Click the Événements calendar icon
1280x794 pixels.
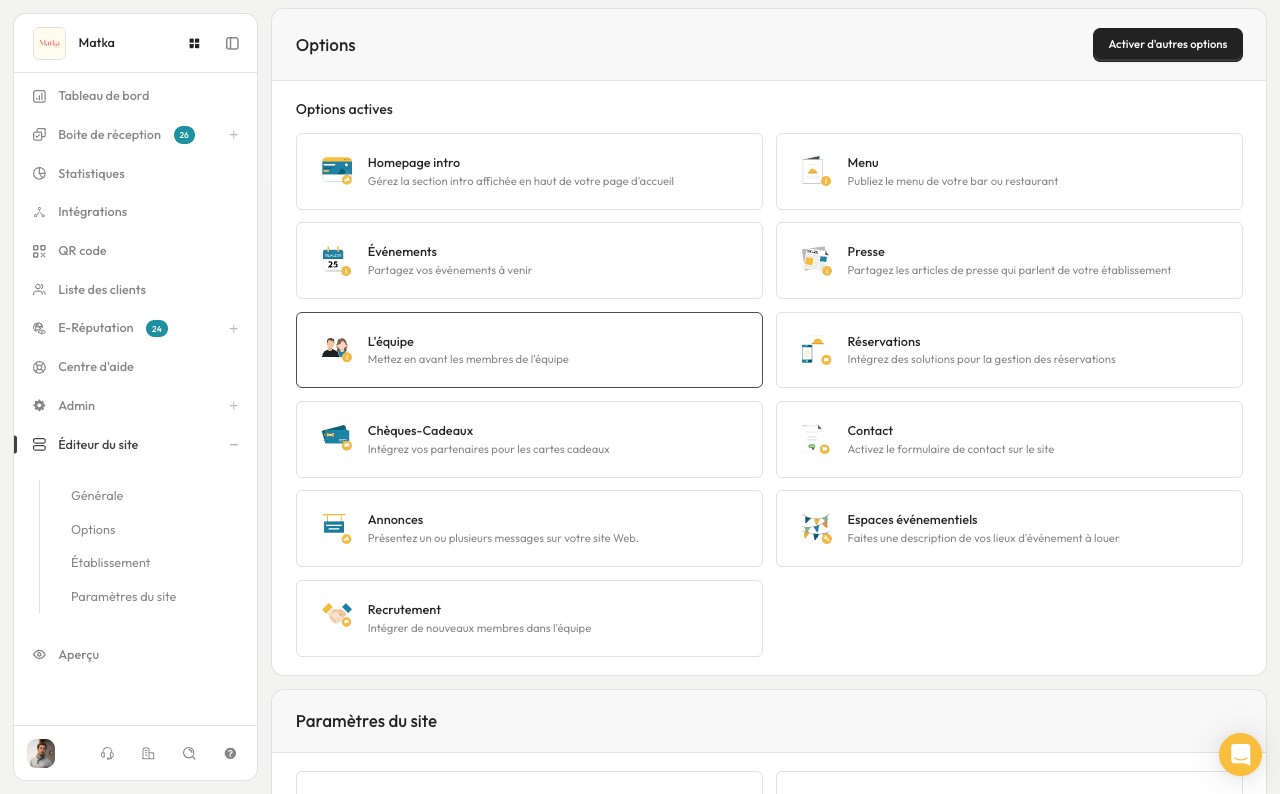click(x=337, y=260)
